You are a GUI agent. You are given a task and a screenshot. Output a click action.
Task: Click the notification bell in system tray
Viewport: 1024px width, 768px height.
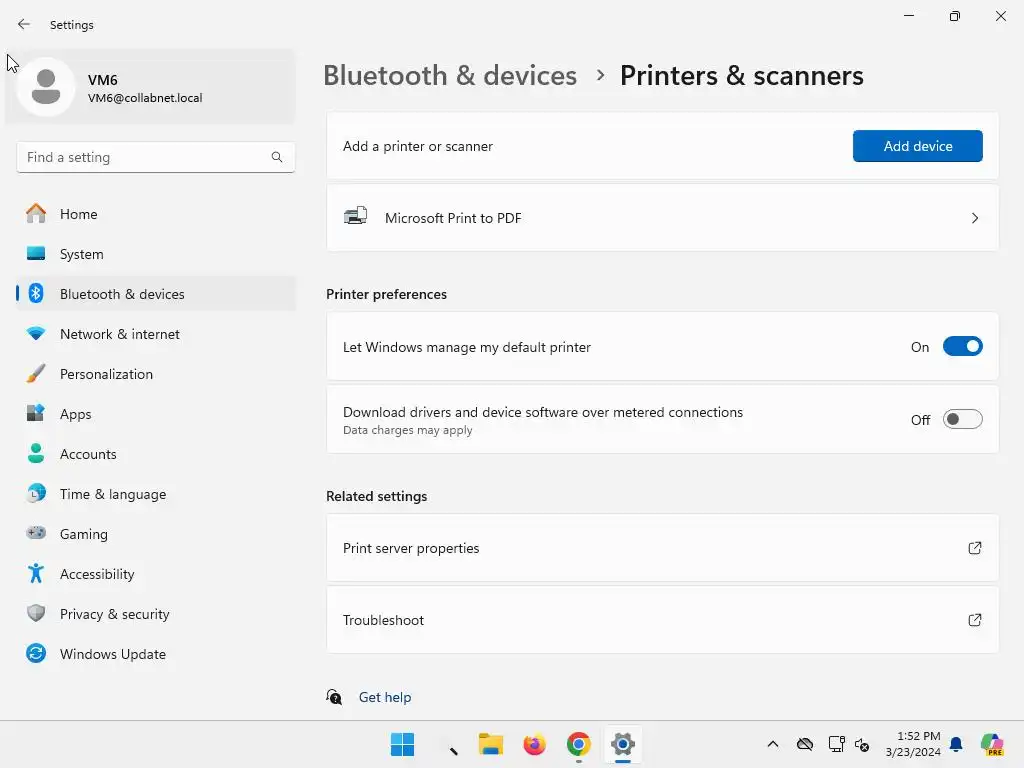click(956, 744)
